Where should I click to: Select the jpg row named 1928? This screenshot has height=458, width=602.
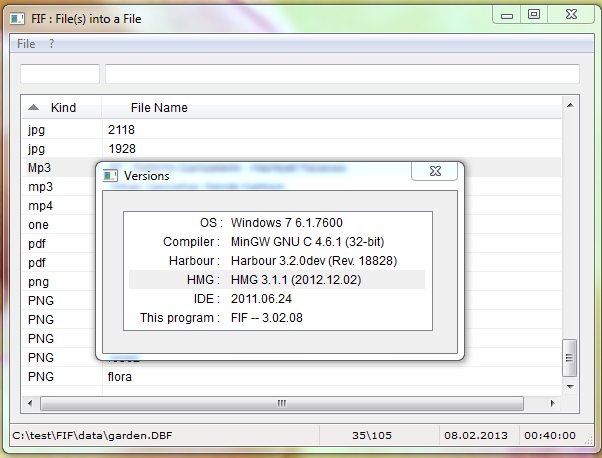(x=120, y=149)
